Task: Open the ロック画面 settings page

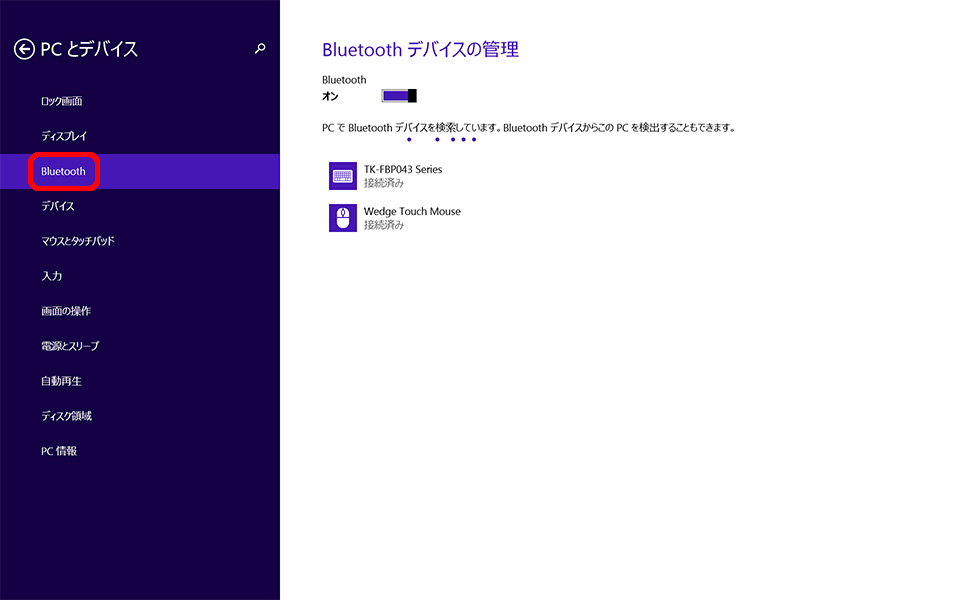Action: coord(61,101)
